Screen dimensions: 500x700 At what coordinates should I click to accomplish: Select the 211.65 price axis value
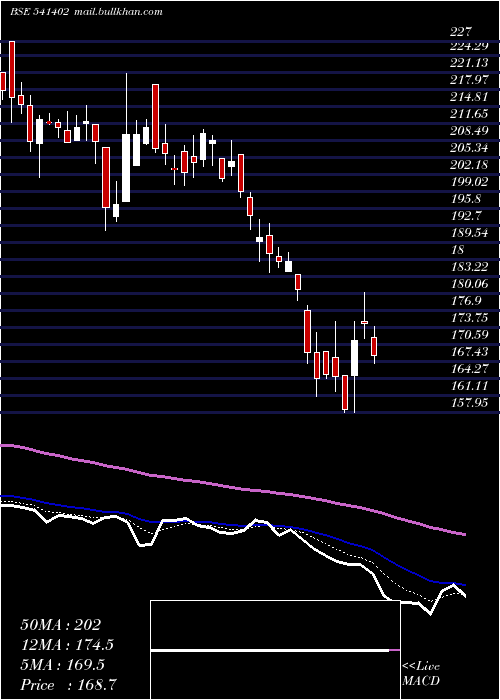click(x=470, y=113)
